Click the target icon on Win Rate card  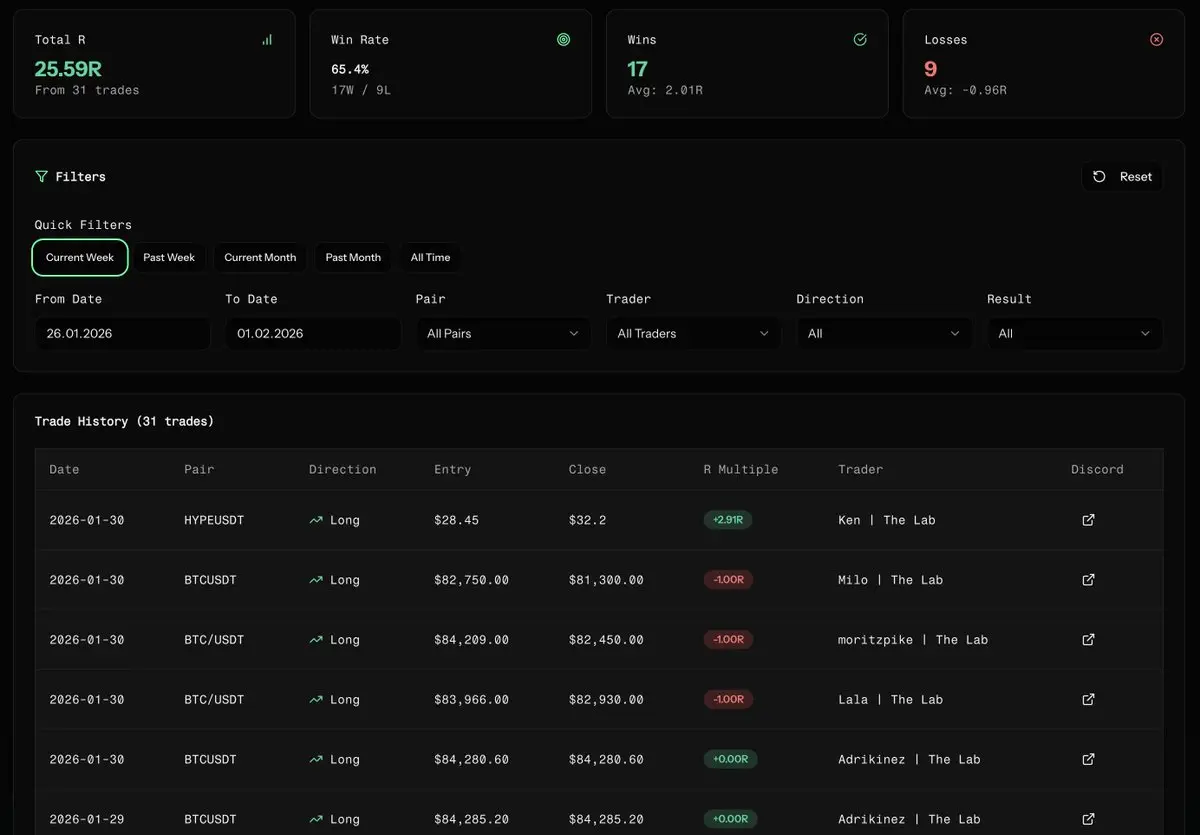point(564,40)
